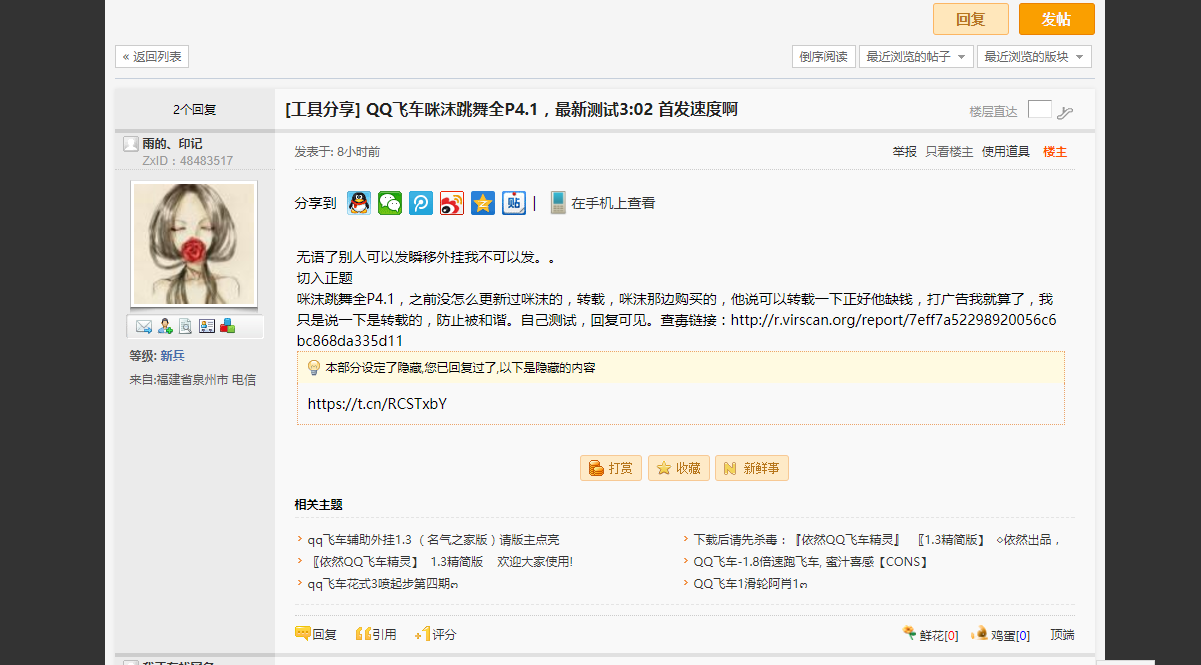Click the lightbulb hidden content icon
The width and height of the screenshot is (1201, 665).
314,367
